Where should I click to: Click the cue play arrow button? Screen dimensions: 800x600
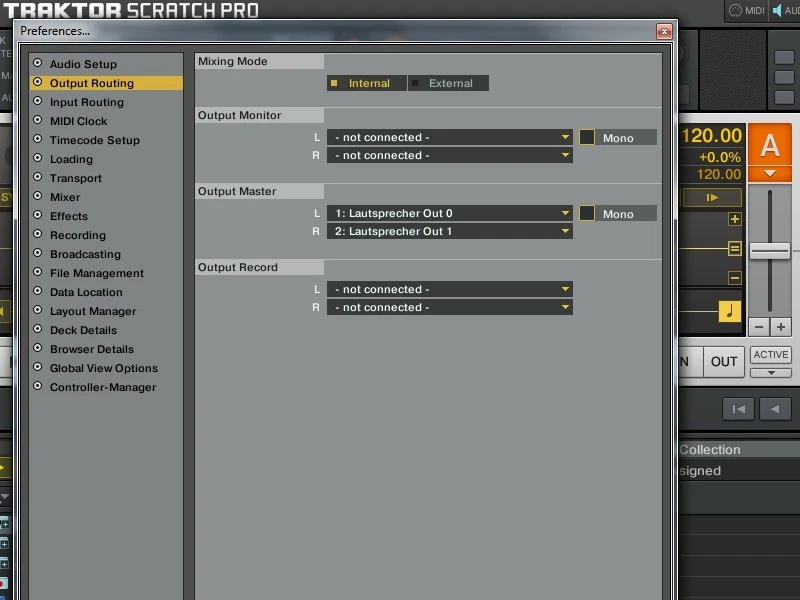712,198
